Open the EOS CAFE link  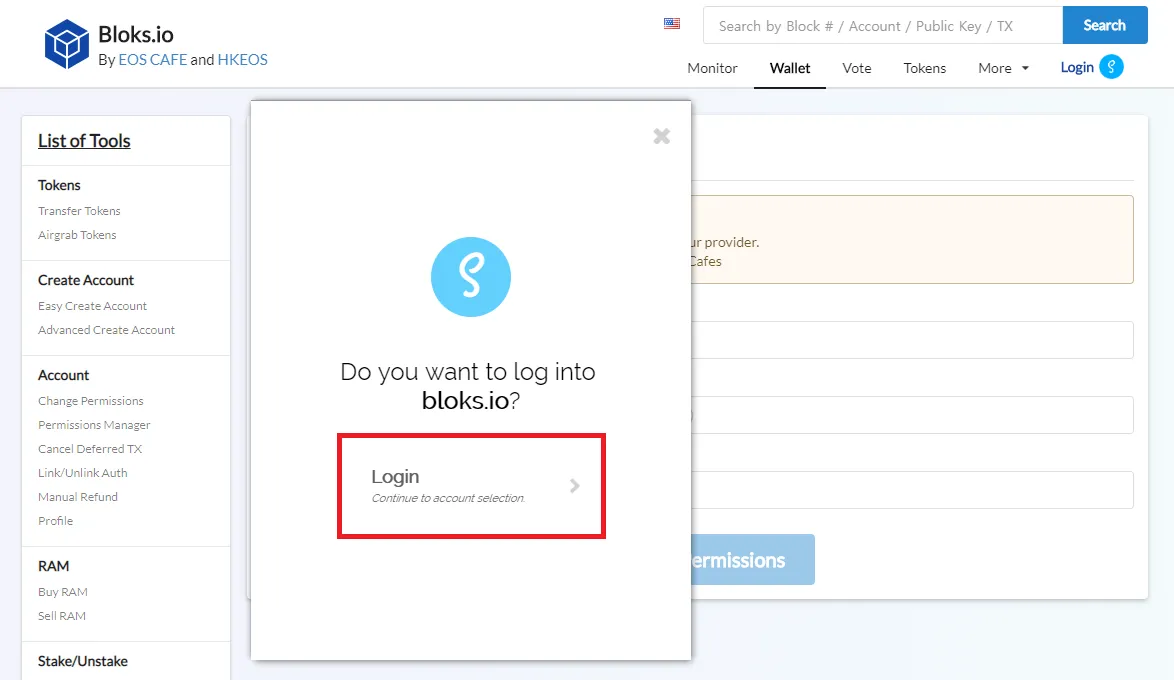coord(153,60)
